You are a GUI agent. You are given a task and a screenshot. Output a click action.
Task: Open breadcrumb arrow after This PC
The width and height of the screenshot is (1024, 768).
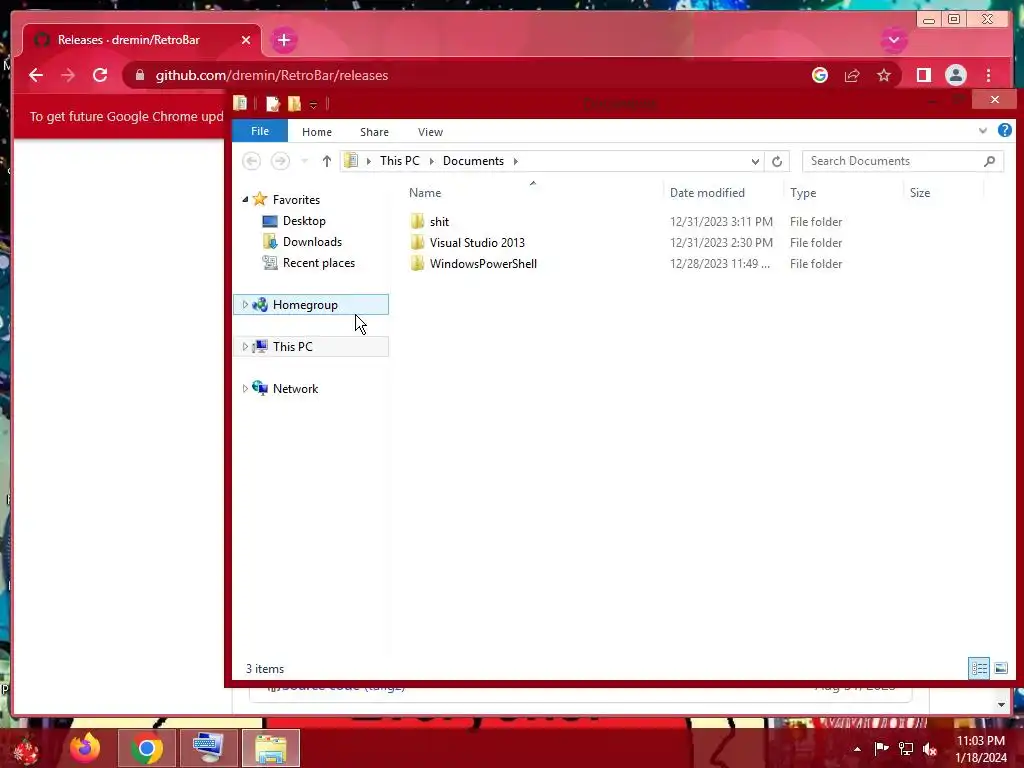coord(432,161)
